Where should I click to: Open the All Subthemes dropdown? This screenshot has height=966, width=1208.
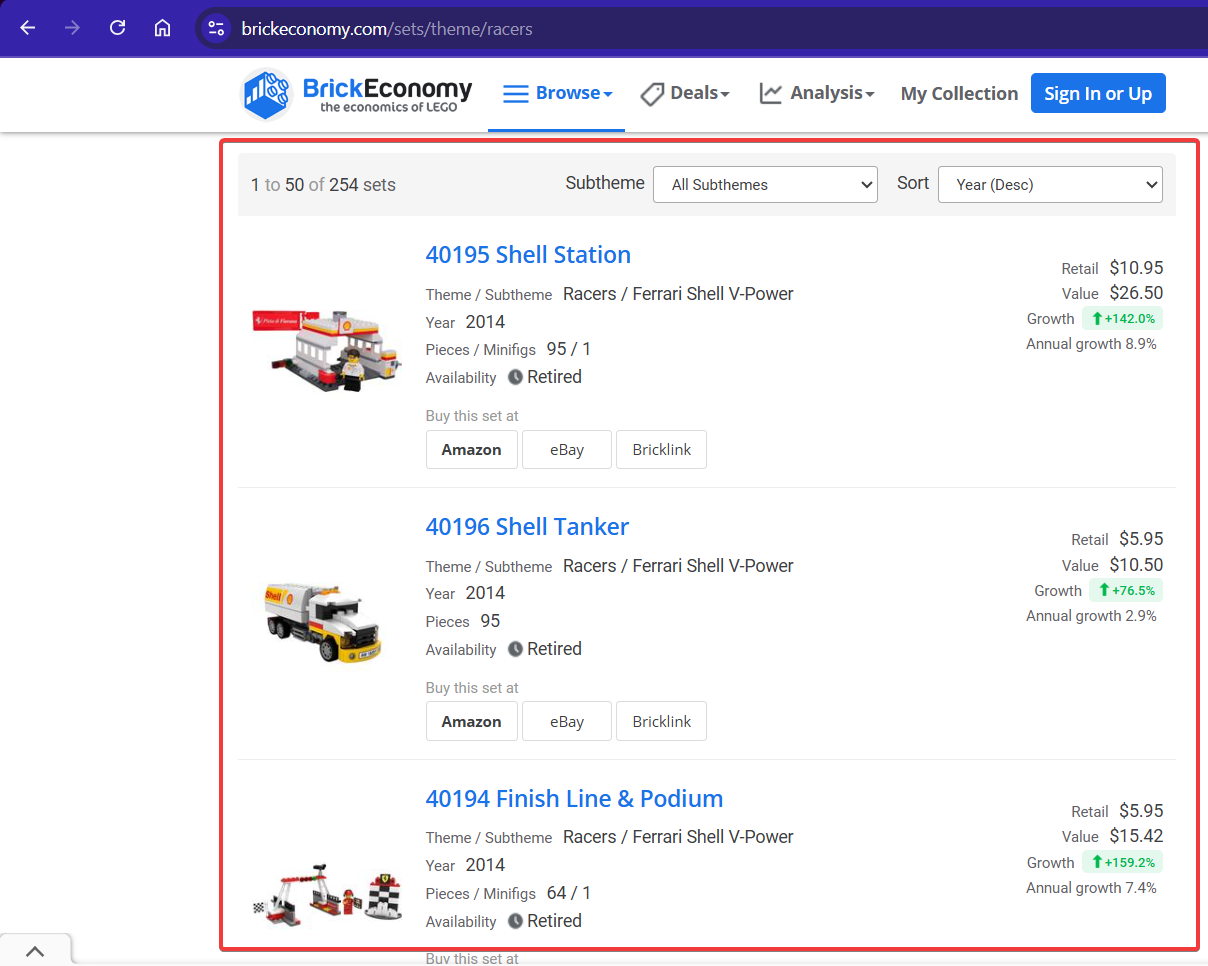(x=765, y=184)
